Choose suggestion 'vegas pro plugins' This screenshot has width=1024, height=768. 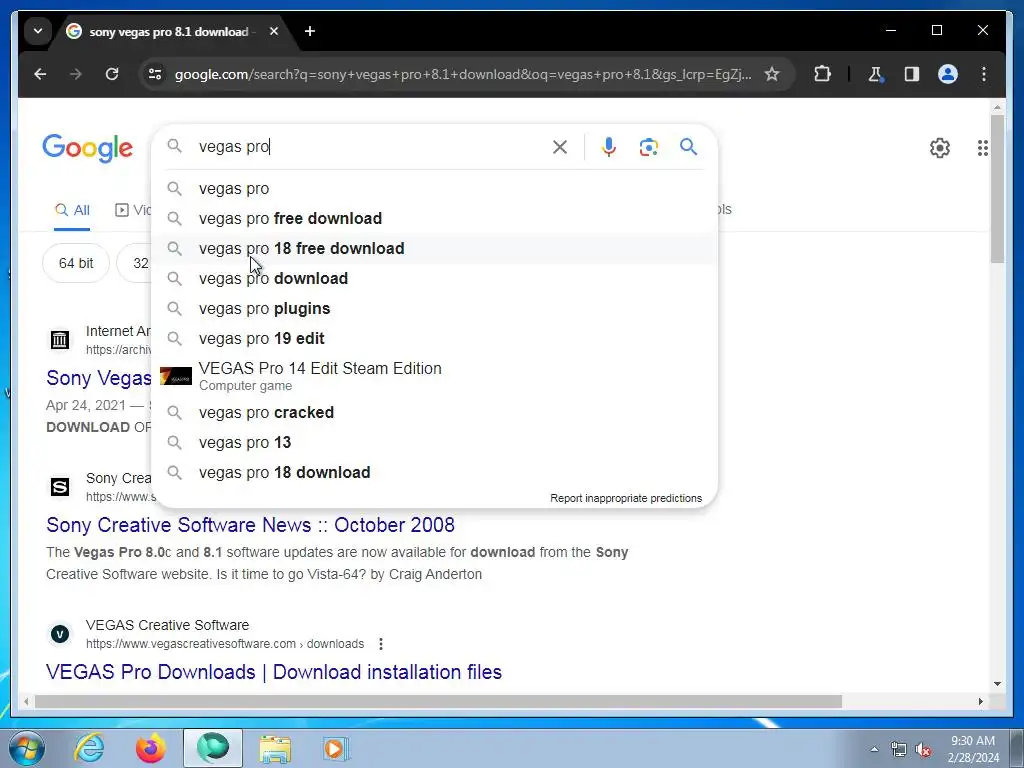pyautogui.click(x=434, y=309)
